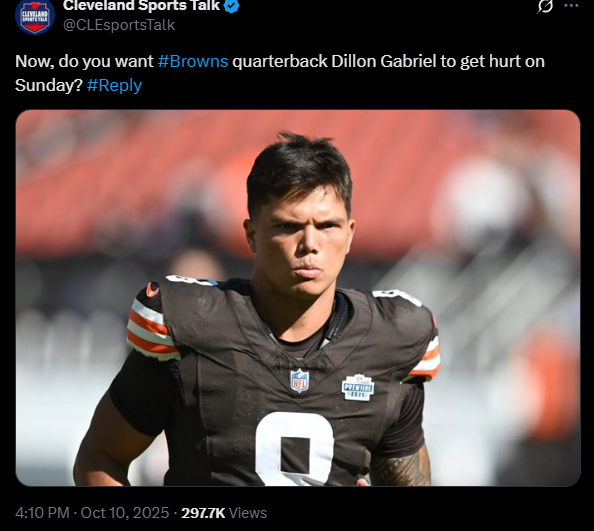Image resolution: width=594 pixels, height=531 pixels.
Task: Click the Premiere 2025 patch on jersey
Action: (x=358, y=387)
